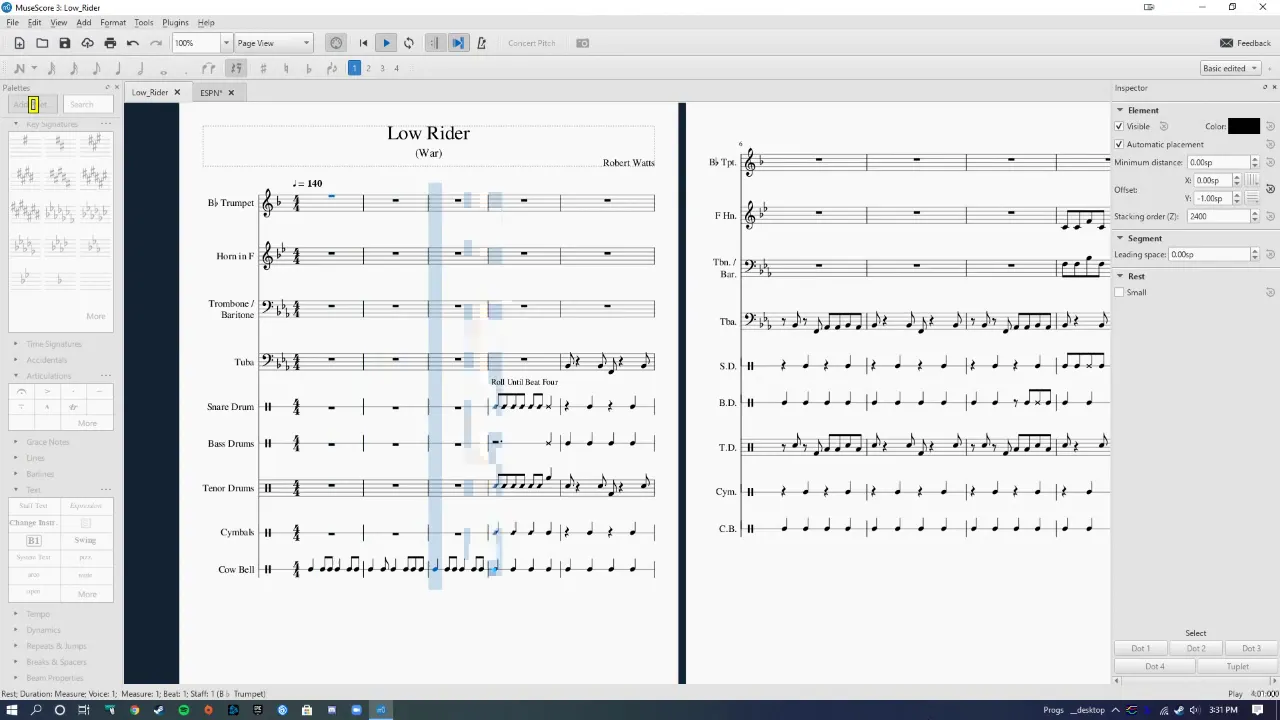The image size is (1280, 720).
Task: Click the Tuplet select button
Action: click(x=1238, y=666)
